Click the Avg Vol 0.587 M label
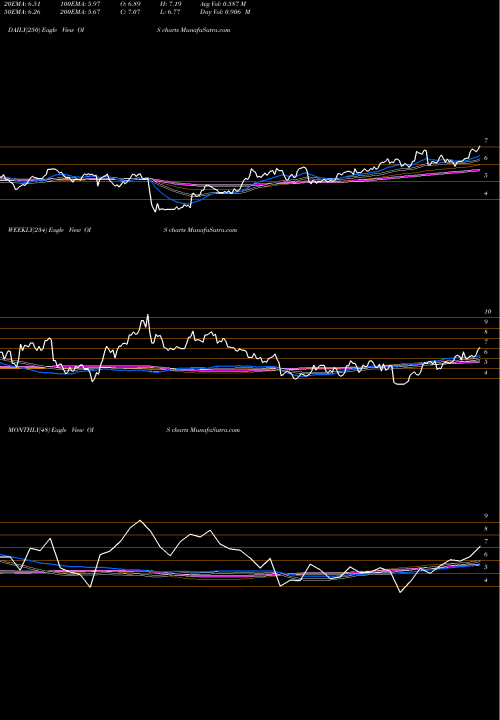 click(223, 4)
